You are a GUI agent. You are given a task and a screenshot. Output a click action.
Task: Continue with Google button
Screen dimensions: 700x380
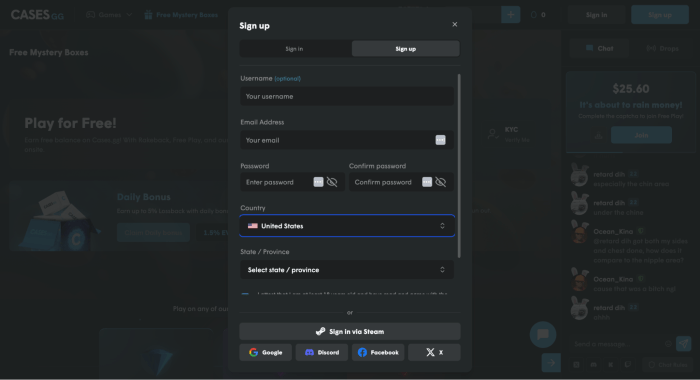coord(266,352)
